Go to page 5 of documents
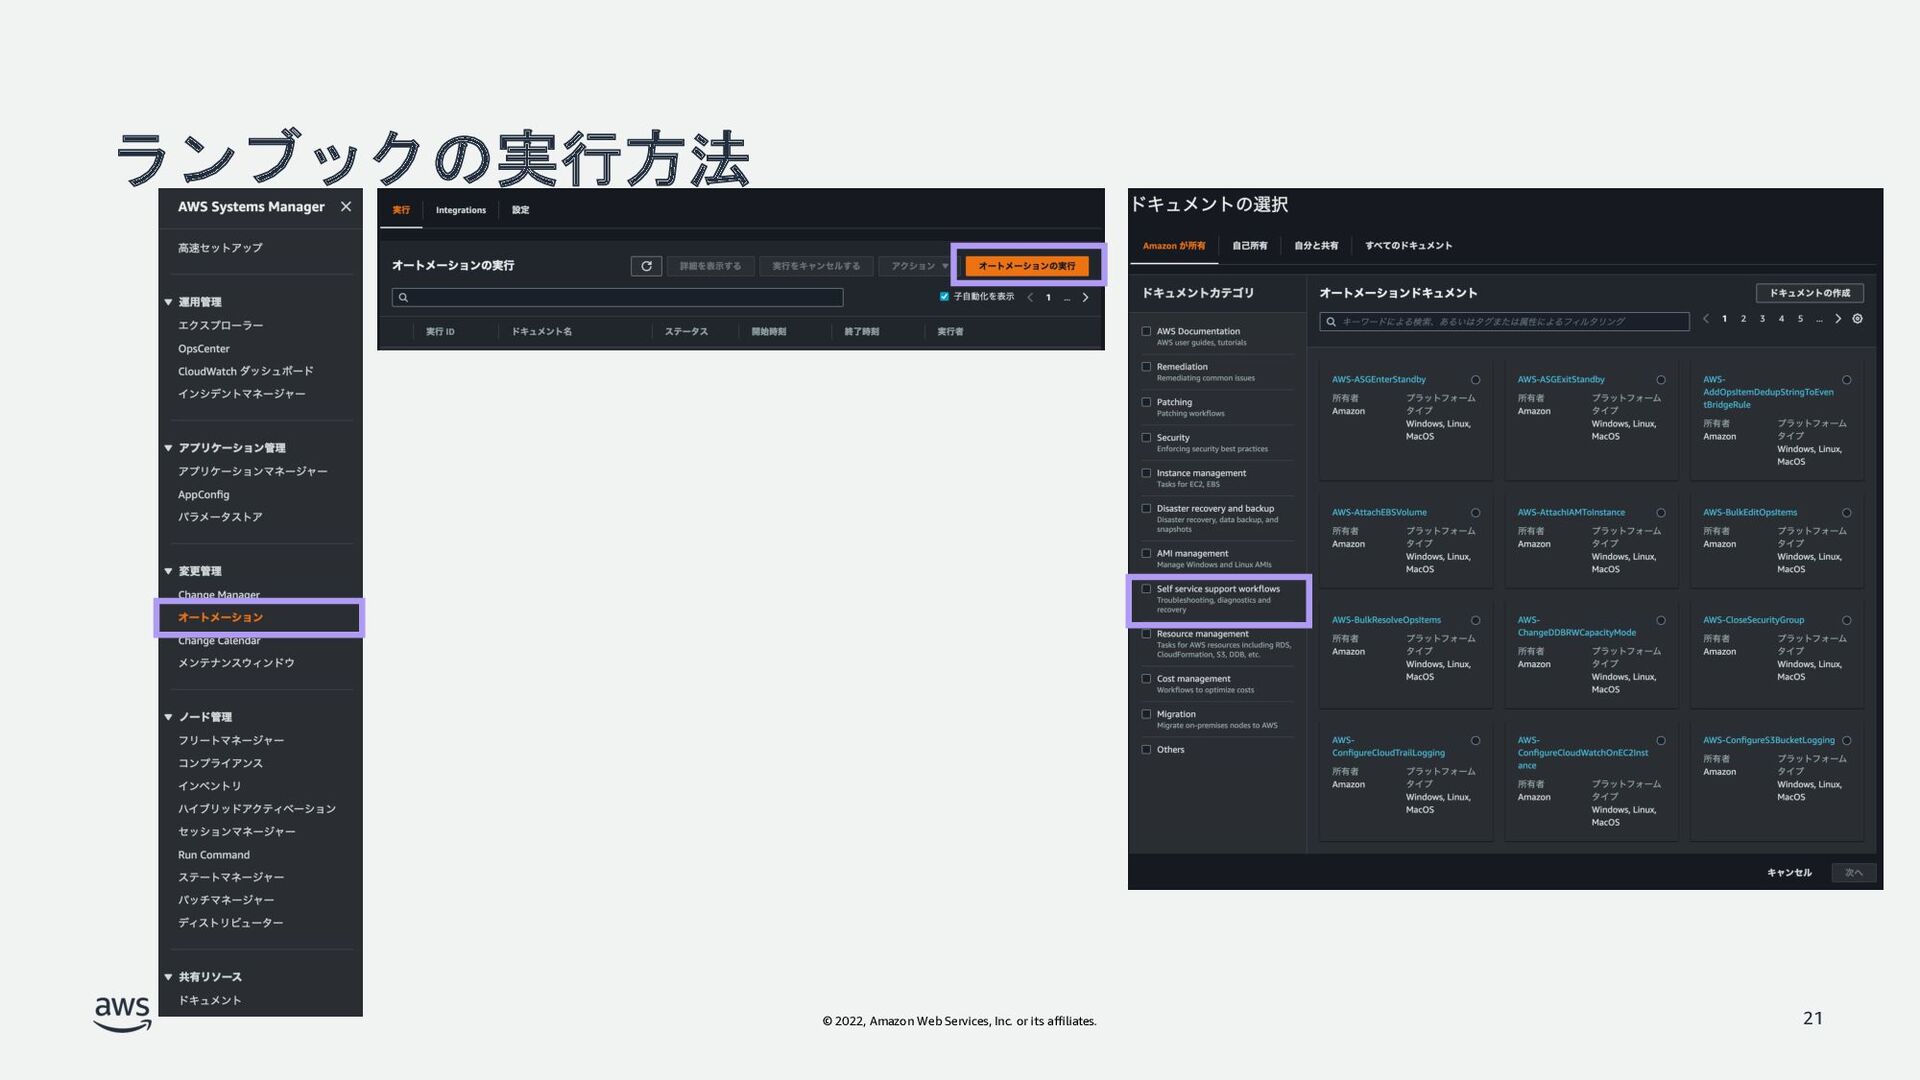The height and width of the screenshot is (1080, 1920). click(1800, 319)
